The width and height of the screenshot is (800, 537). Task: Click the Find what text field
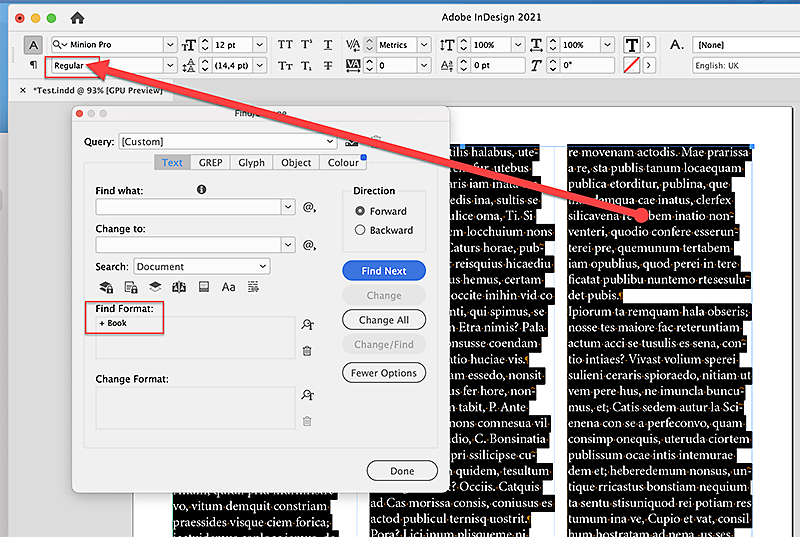[x=188, y=207]
